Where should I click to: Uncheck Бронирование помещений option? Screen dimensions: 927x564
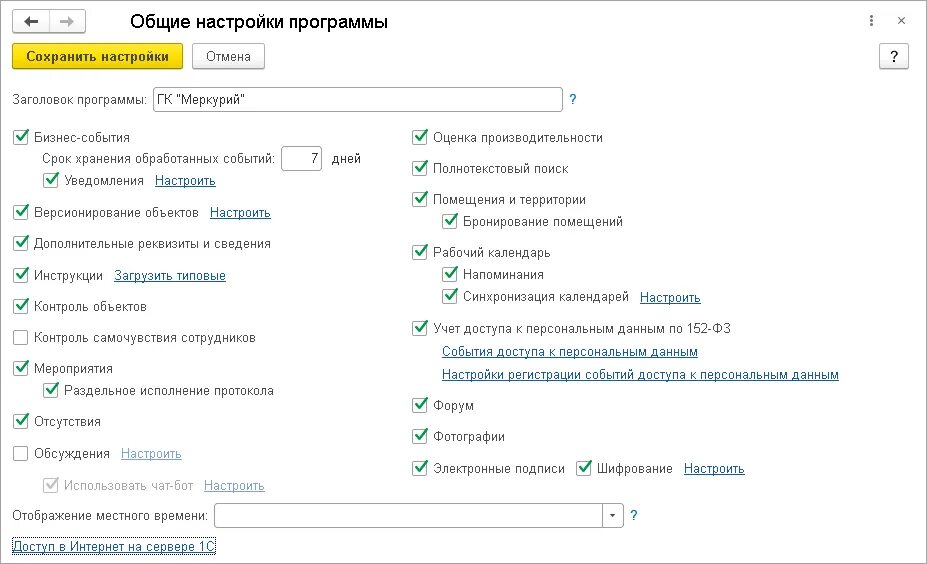click(x=450, y=222)
